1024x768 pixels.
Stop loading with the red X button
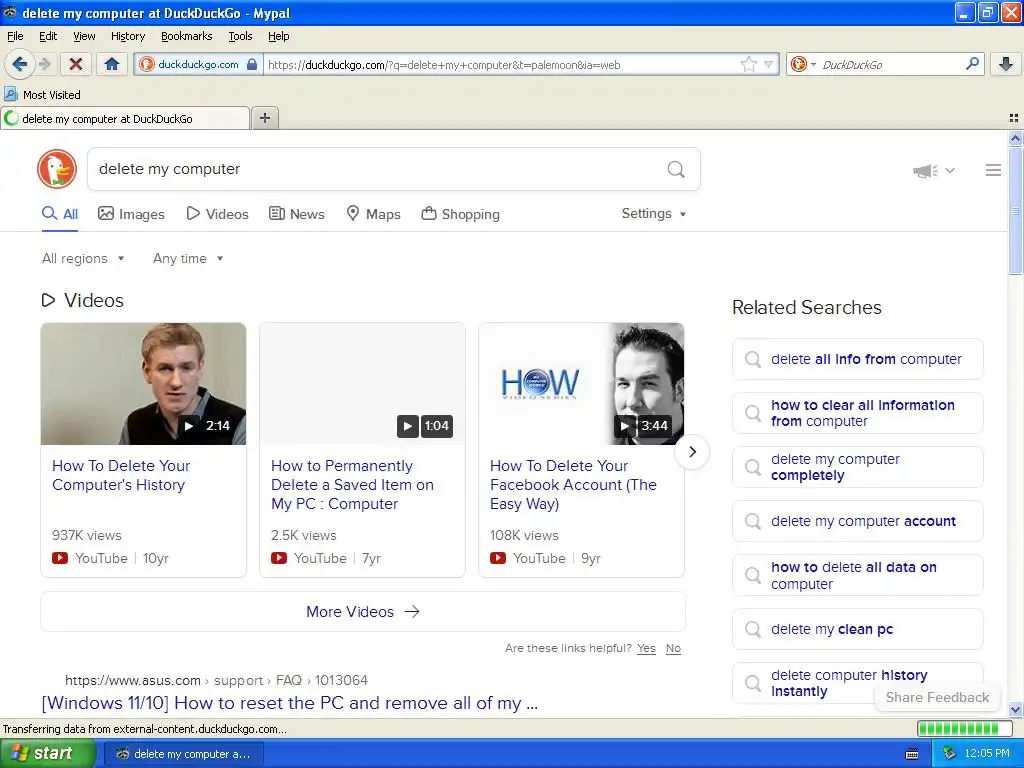(76, 64)
